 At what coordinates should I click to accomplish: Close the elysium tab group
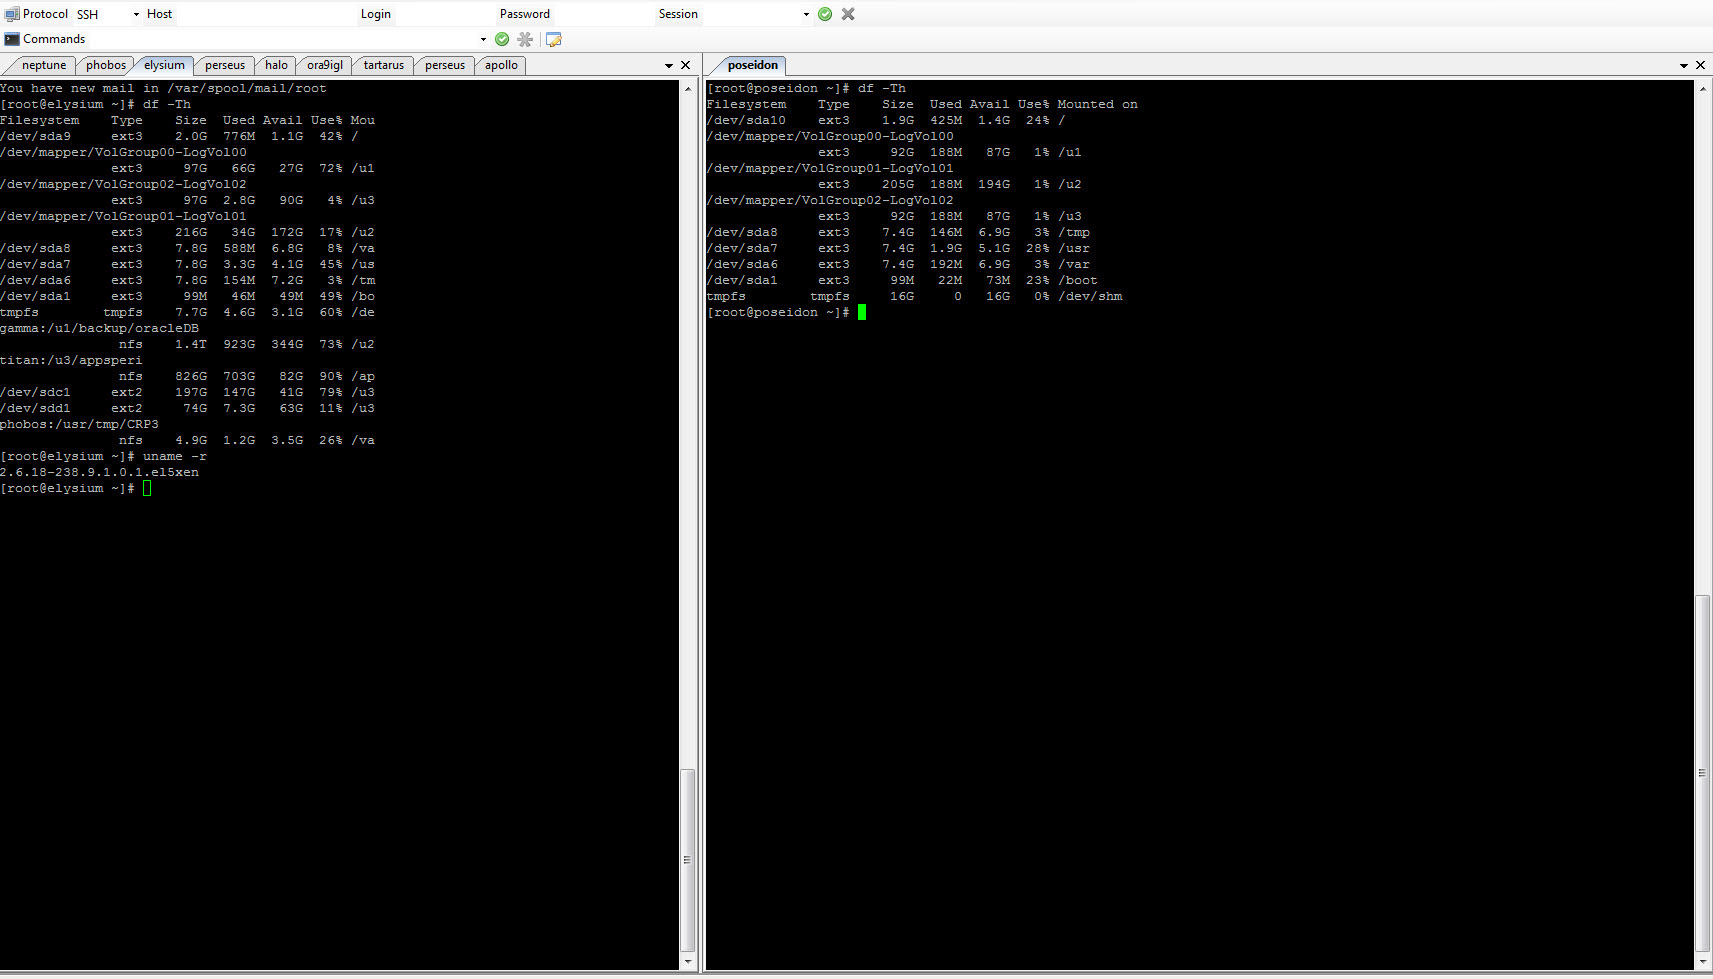click(686, 64)
